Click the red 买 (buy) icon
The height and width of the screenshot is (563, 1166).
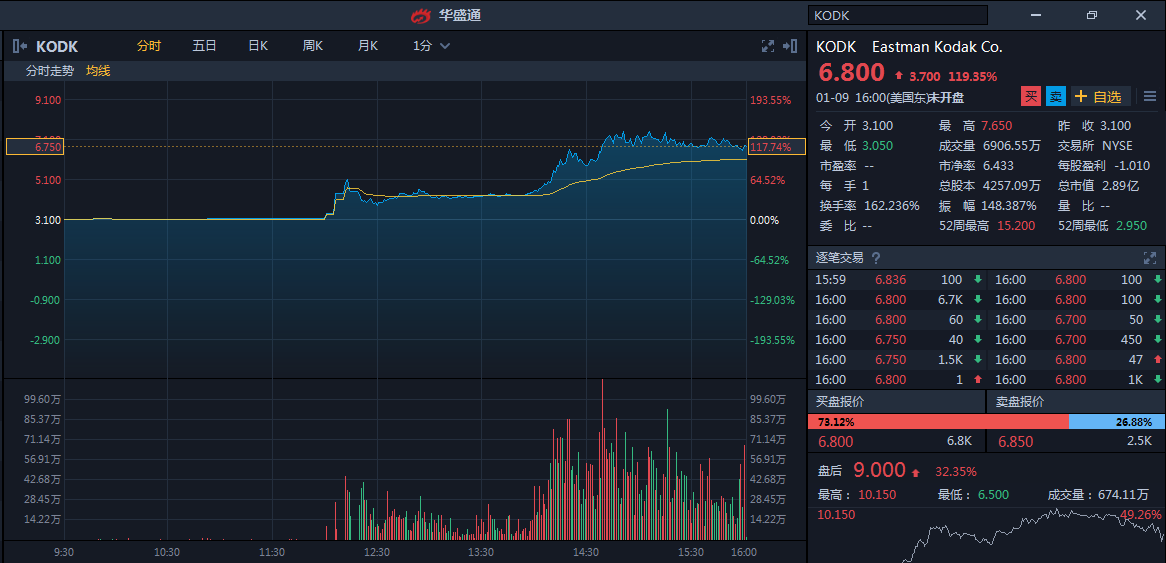[x=1031, y=97]
